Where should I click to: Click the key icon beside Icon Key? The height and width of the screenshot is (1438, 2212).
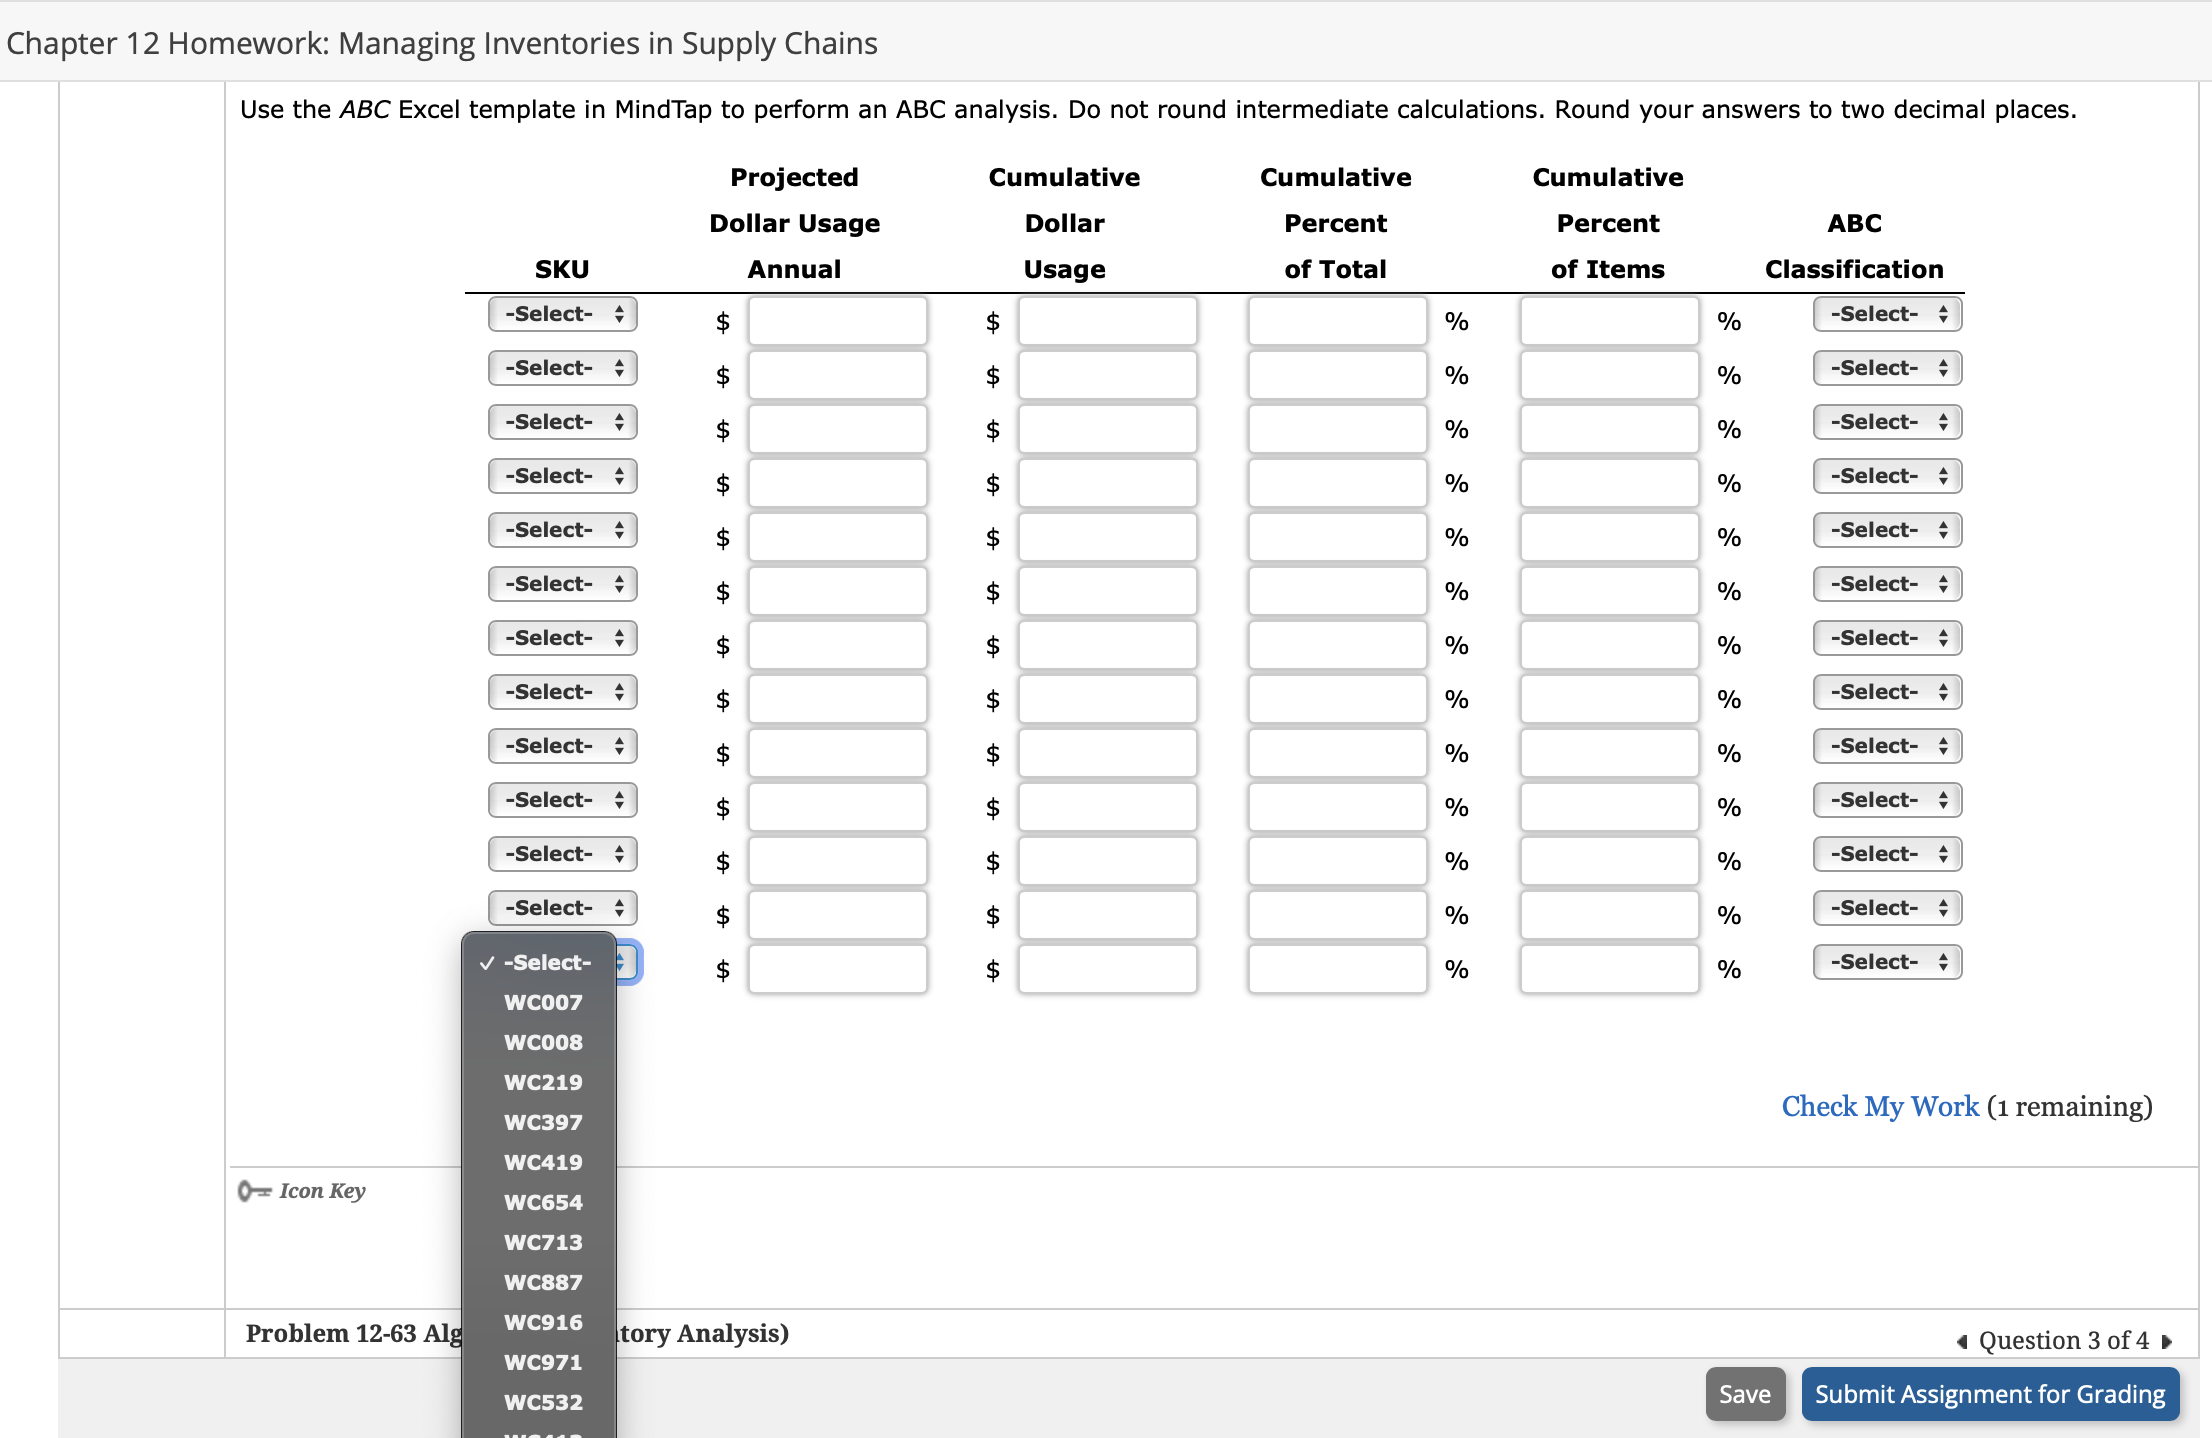click(252, 1190)
